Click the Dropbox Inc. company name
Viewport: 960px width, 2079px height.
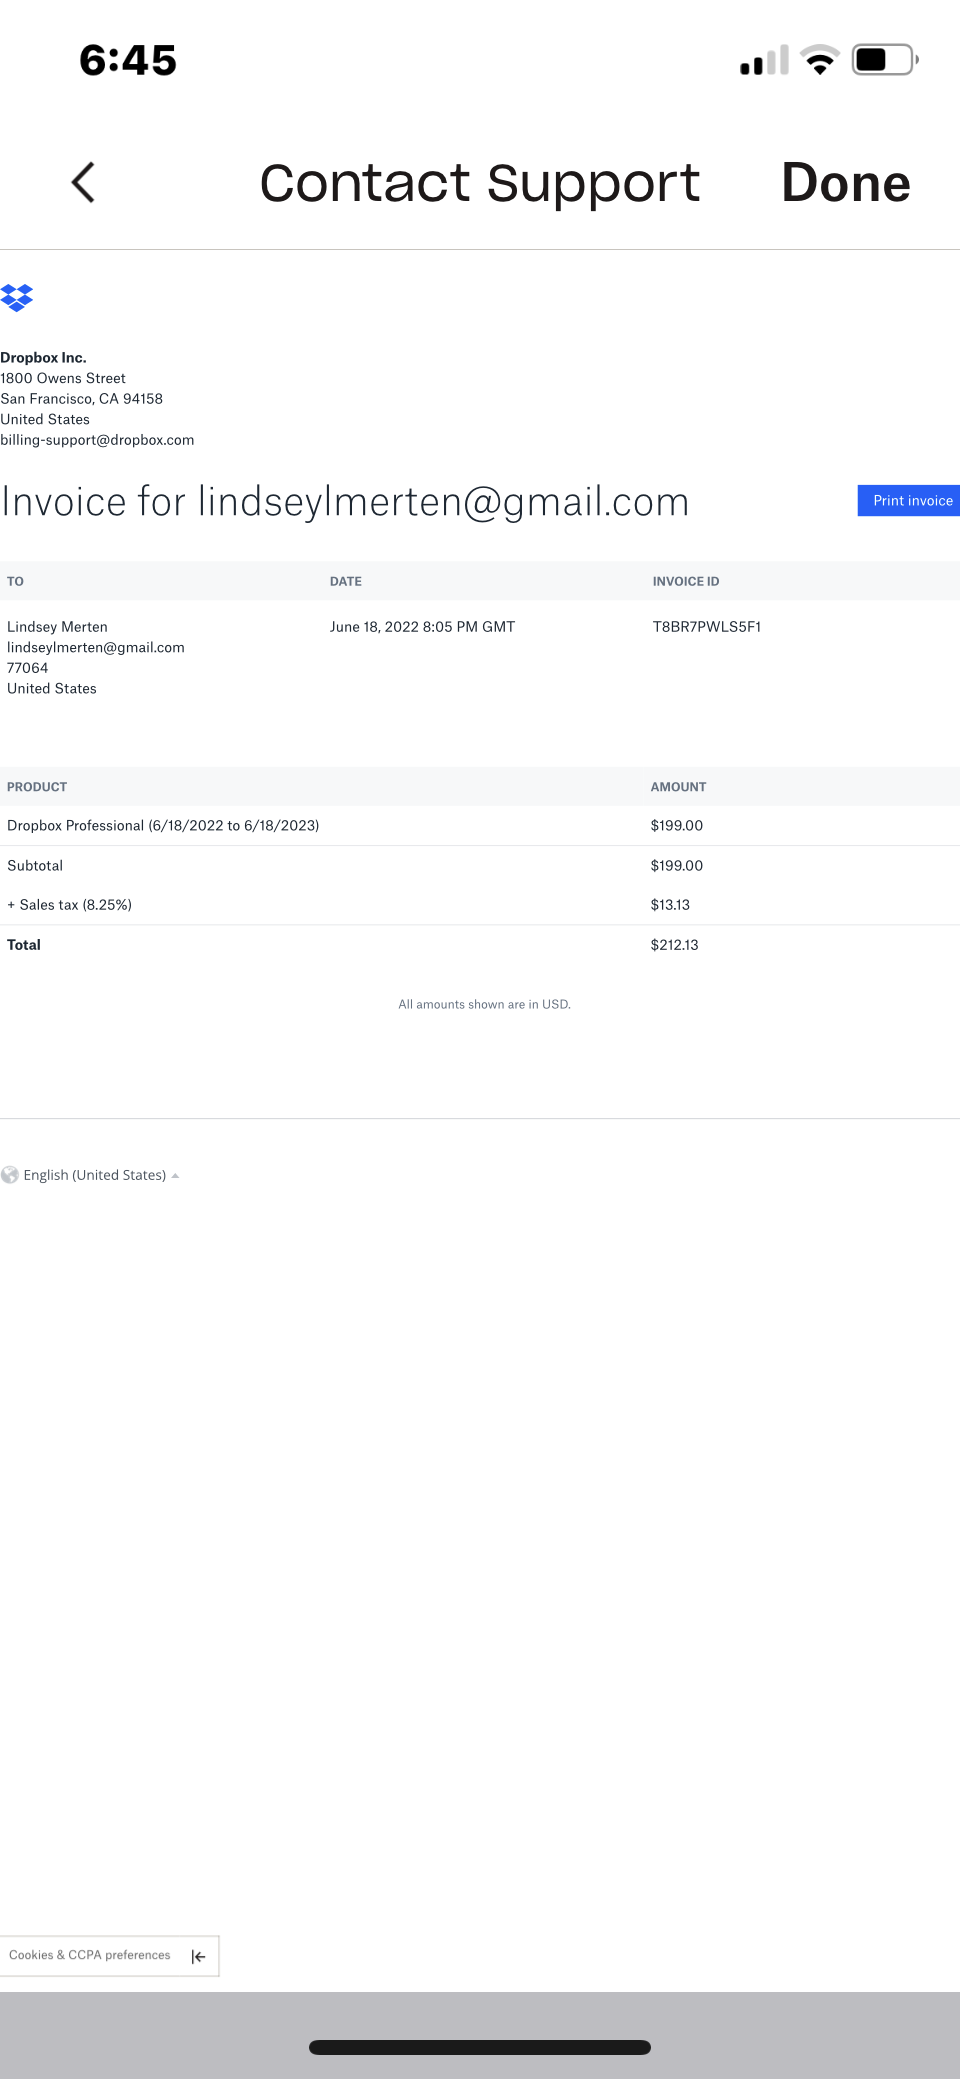tap(43, 358)
